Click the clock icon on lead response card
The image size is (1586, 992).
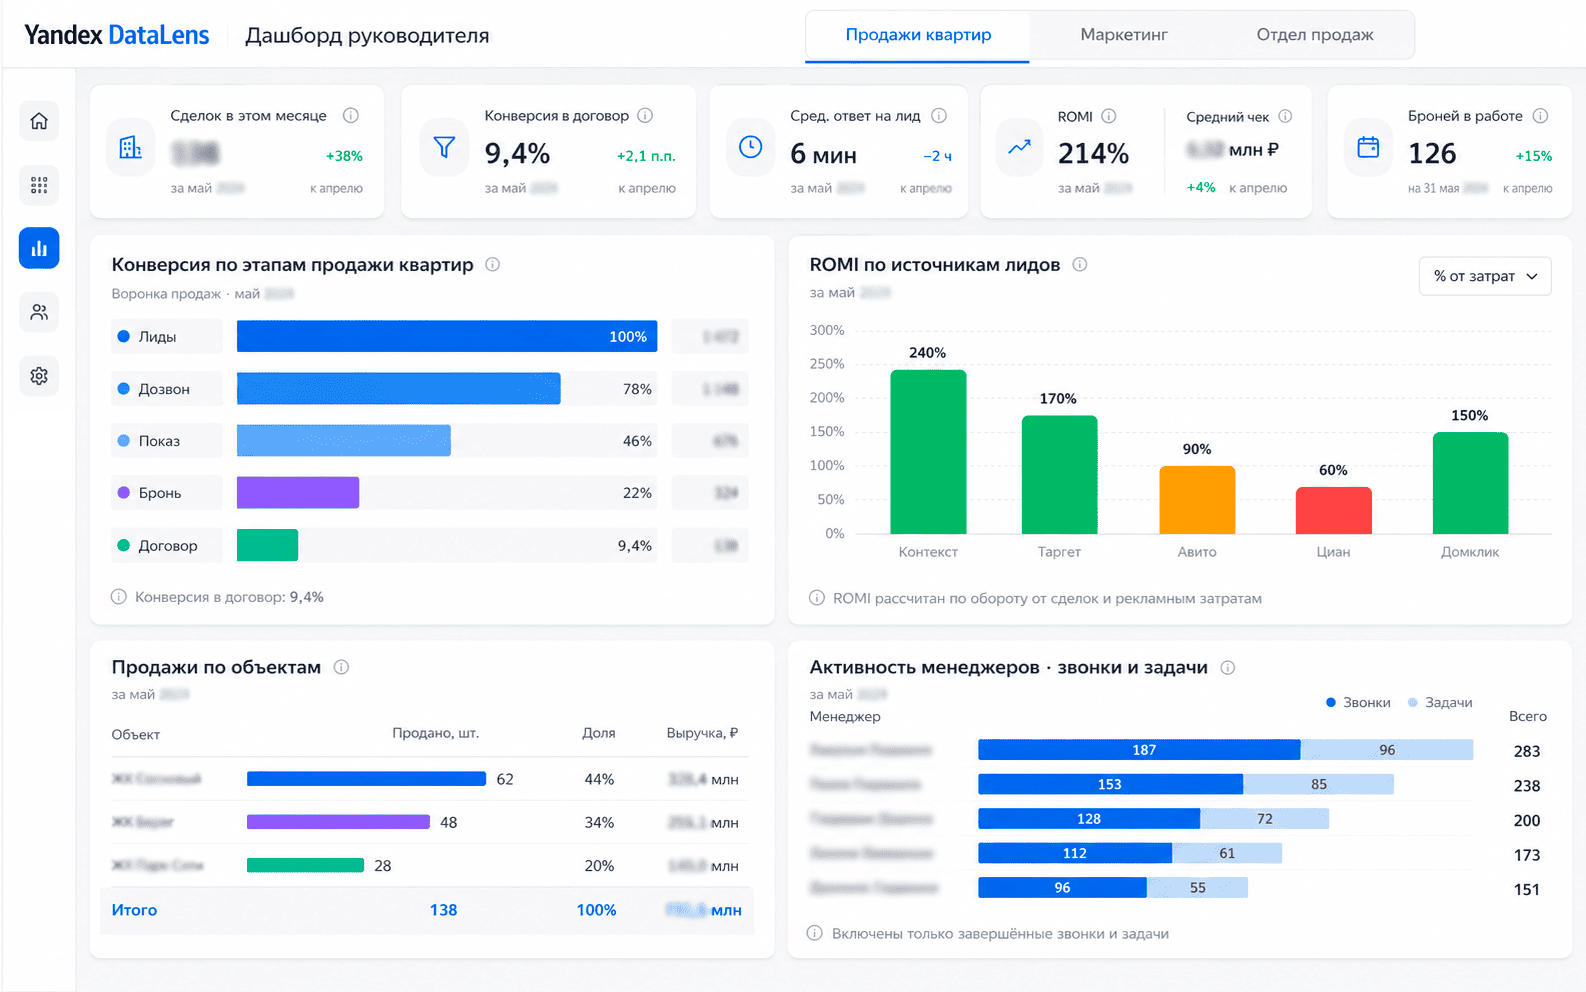point(750,148)
